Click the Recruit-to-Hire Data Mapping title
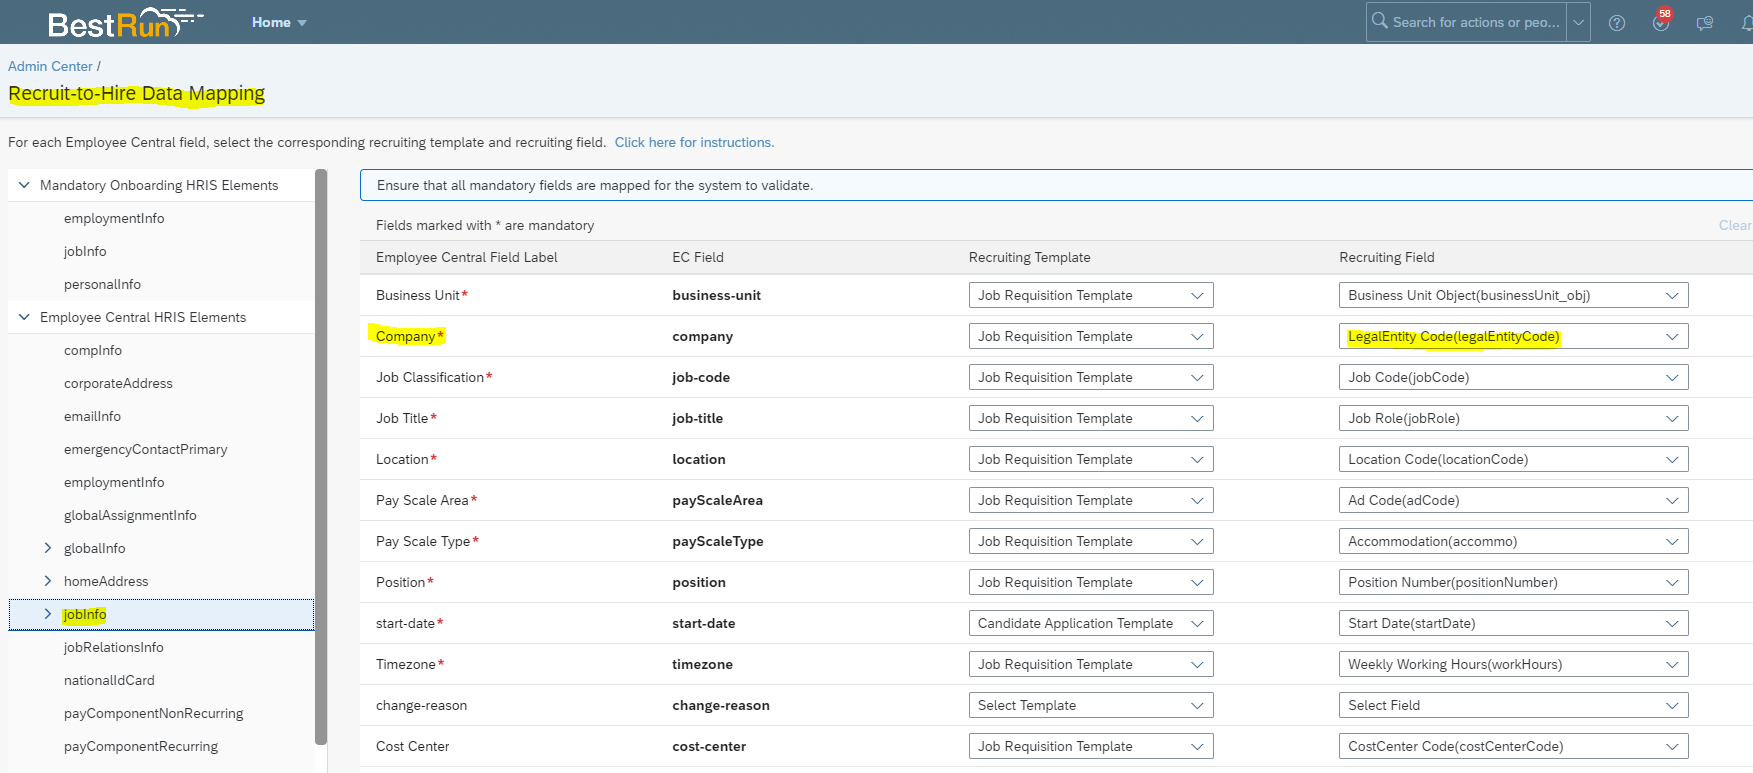The height and width of the screenshot is (773, 1753). coord(137,93)
